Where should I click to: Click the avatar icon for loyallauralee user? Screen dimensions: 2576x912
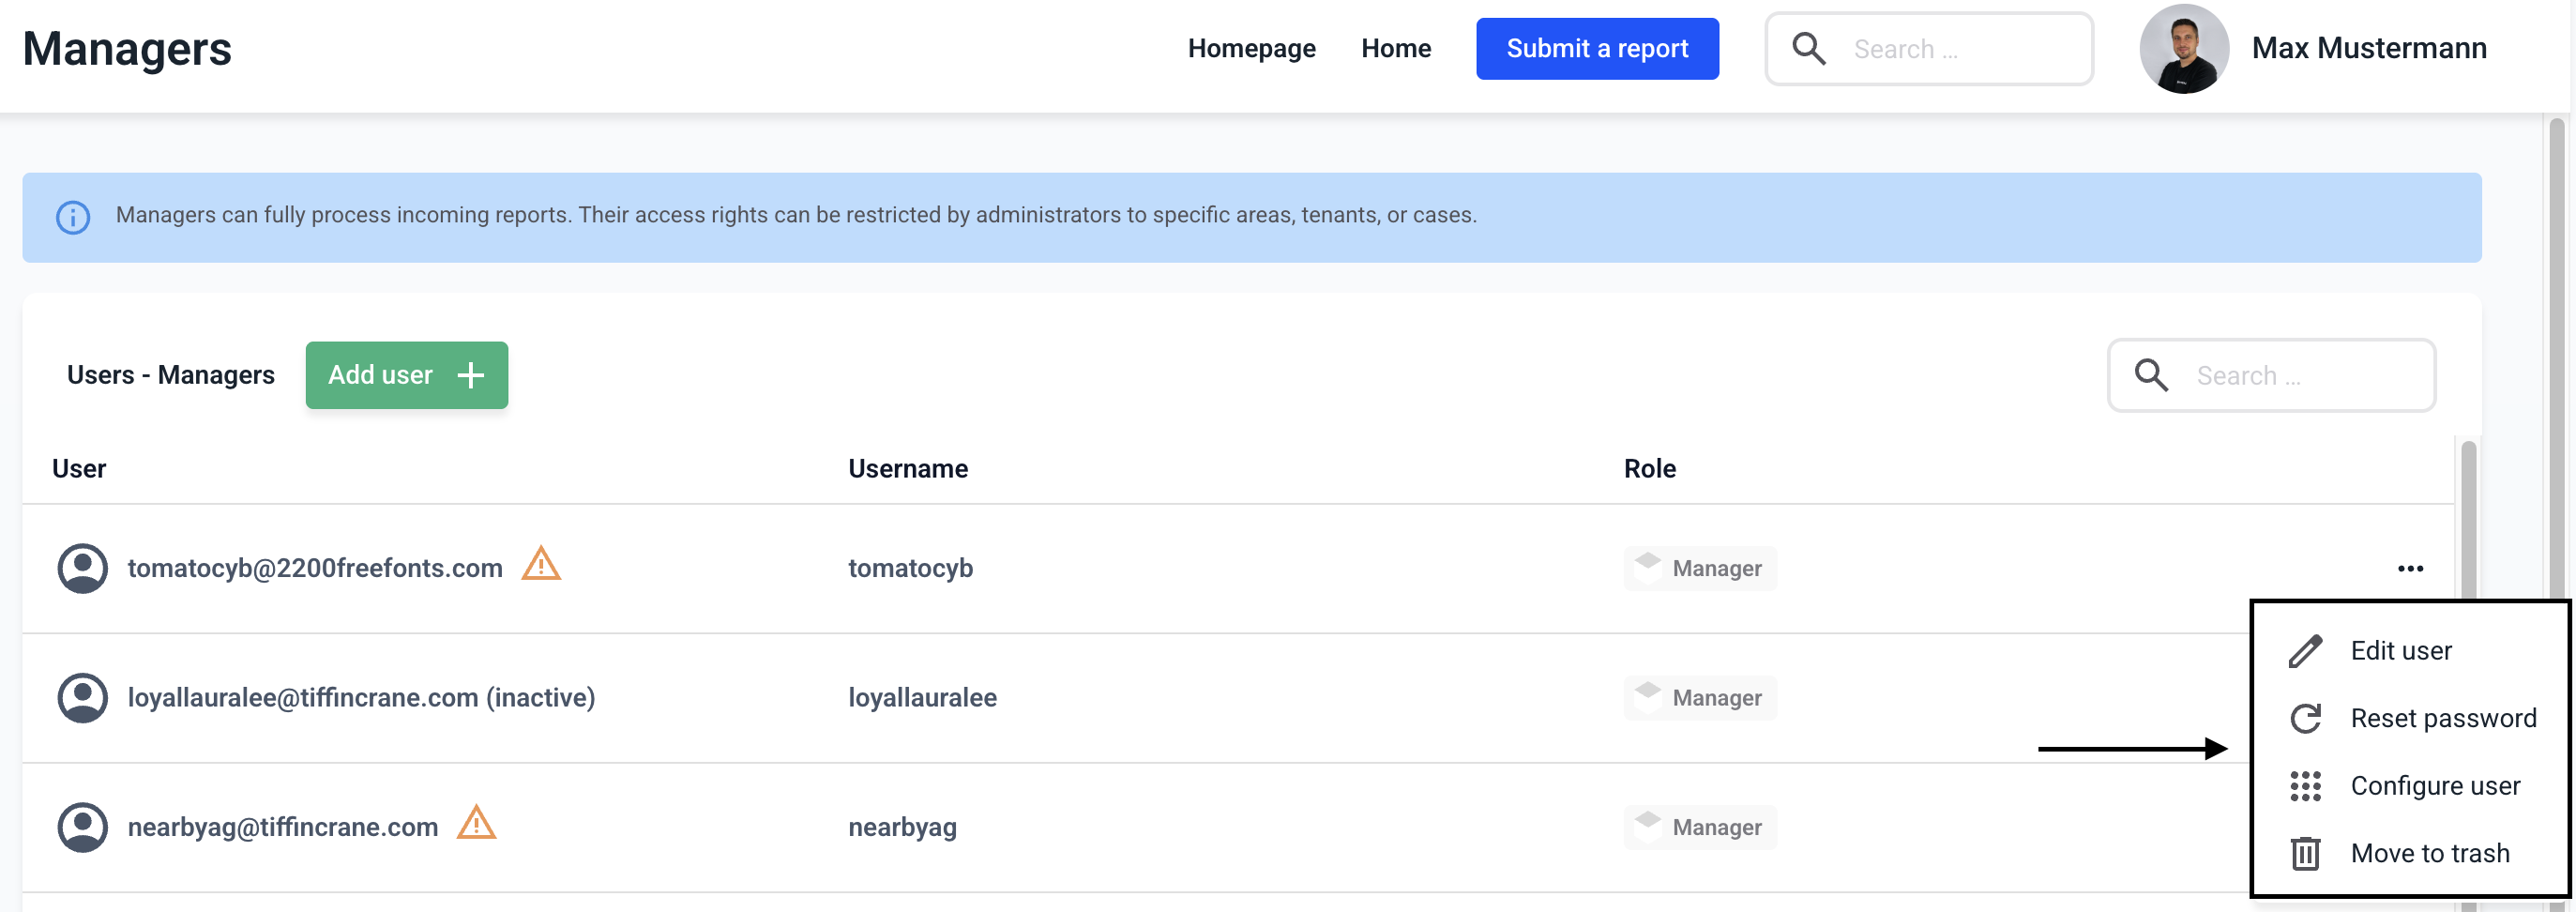pos(83,697)
